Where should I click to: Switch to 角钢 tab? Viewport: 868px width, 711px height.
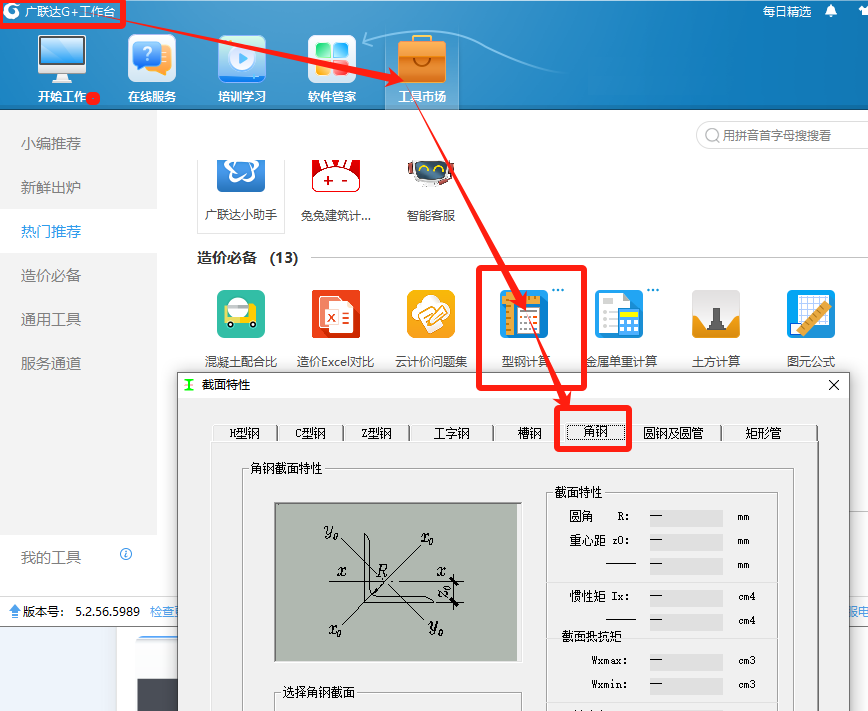pyautogui.click(x=596, y=431)
